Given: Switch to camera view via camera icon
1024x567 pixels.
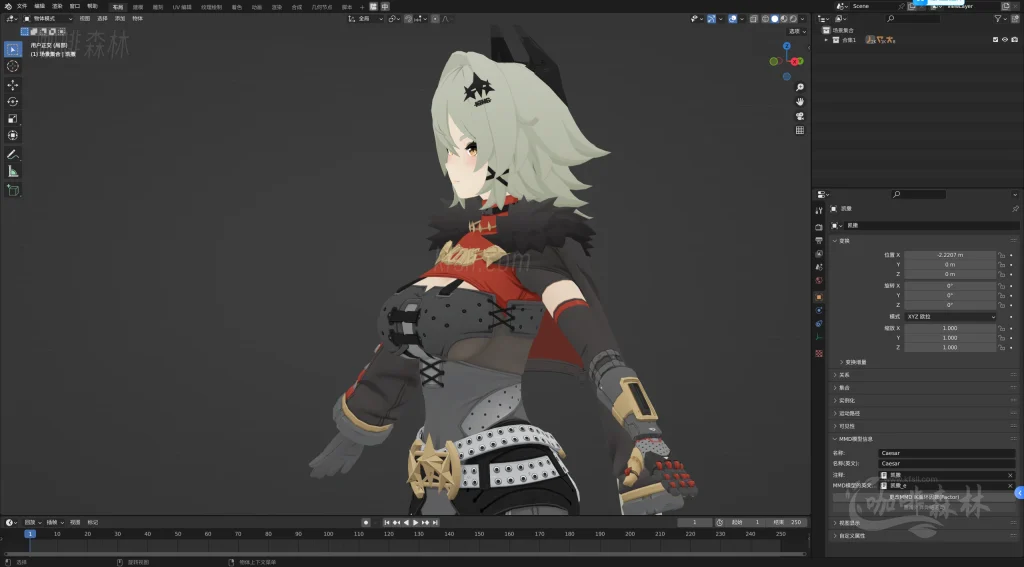Looking at the screenshot, I should click(799, 116).
